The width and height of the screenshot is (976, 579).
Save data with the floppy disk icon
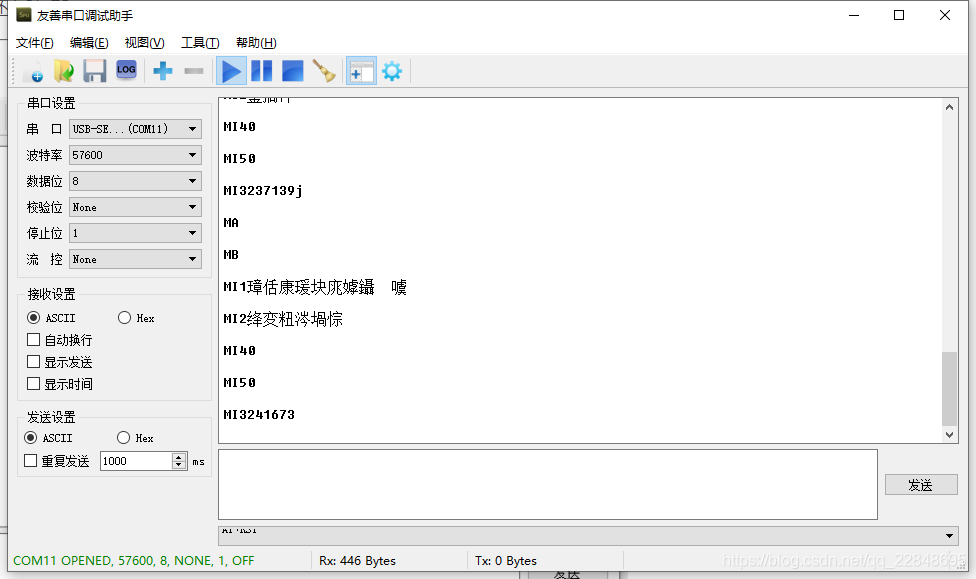point(95,71)
